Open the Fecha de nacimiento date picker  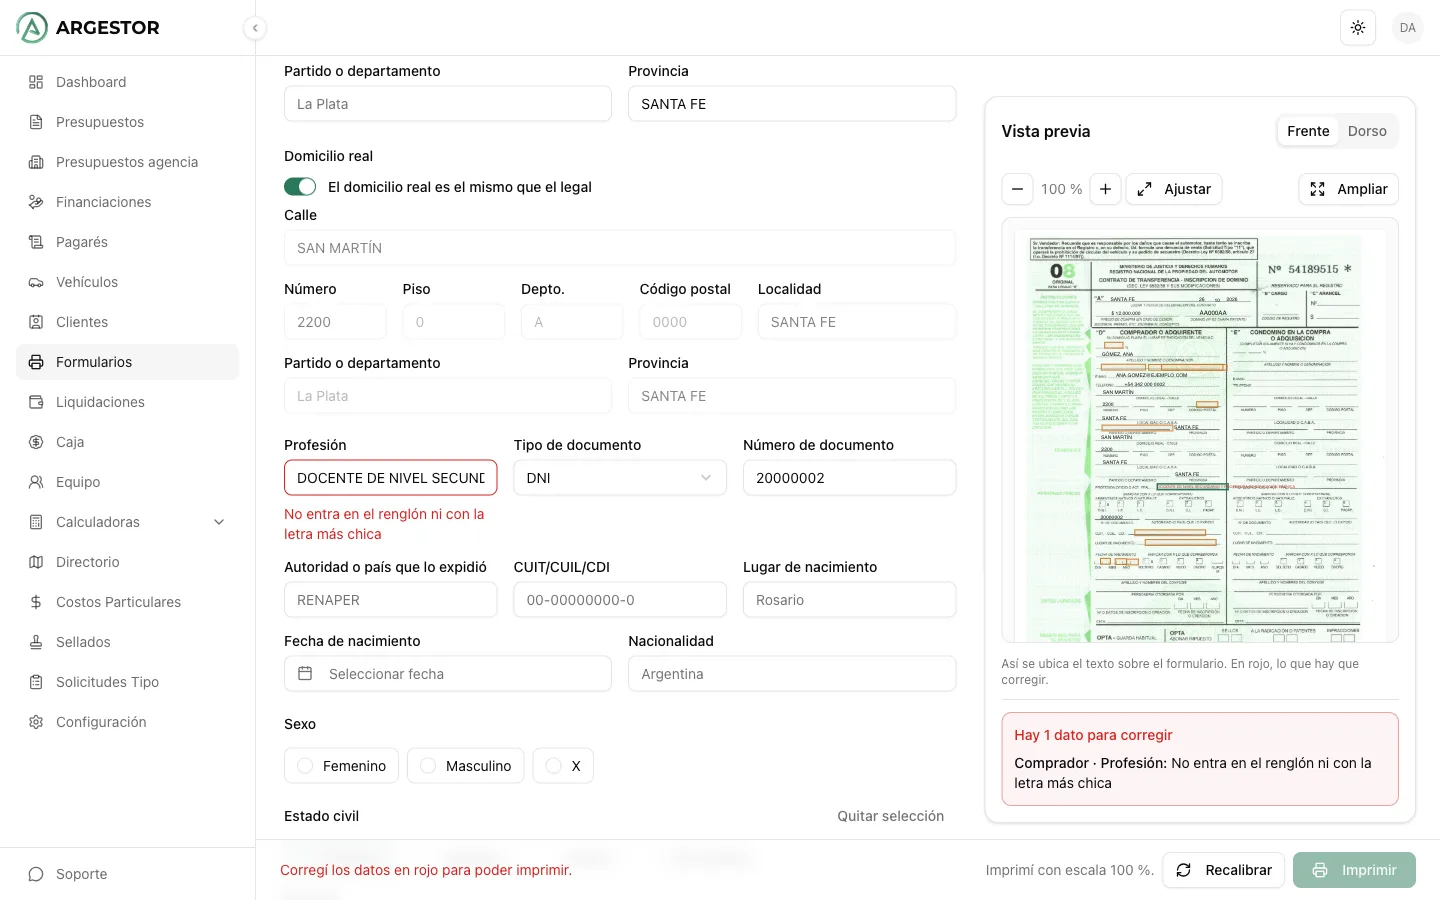tap(448, 674)
